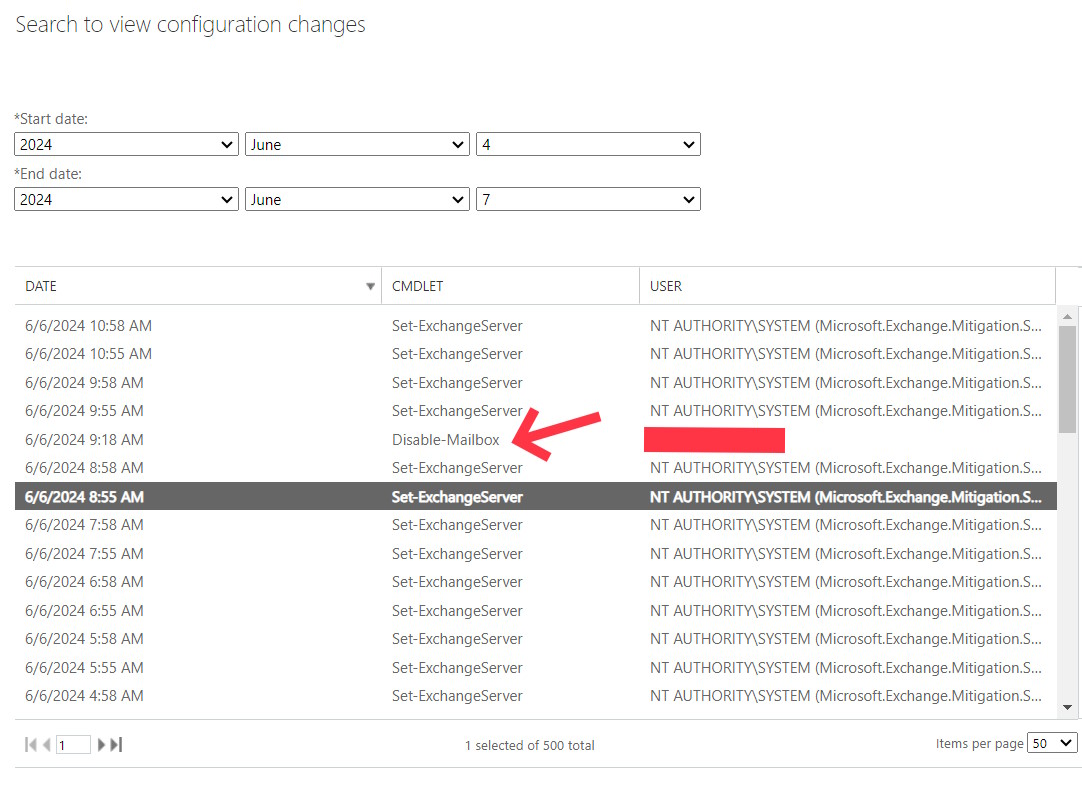Expand the End date day dropdown
Image resolution: width=1082 pixels, height=791 pixels.
(x=588, y=199)
